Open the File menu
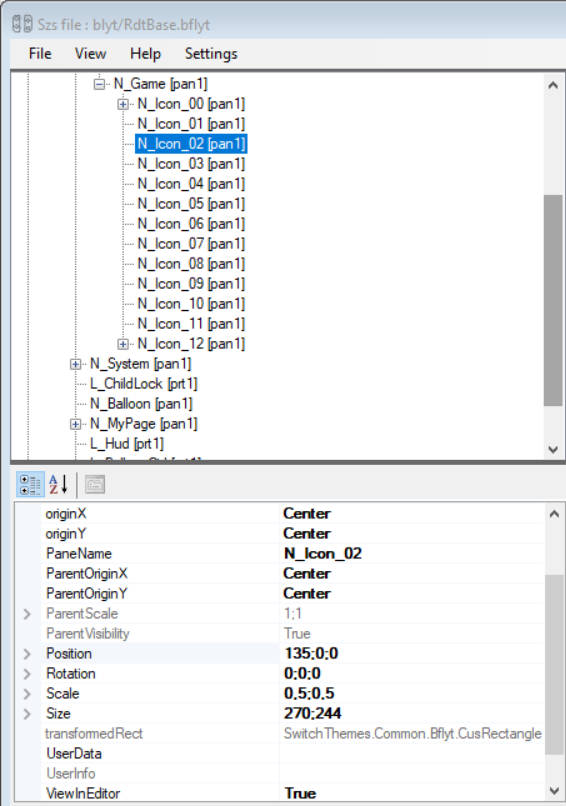Image resolution: width=566 pixels, height=806 pixels. 40,53
